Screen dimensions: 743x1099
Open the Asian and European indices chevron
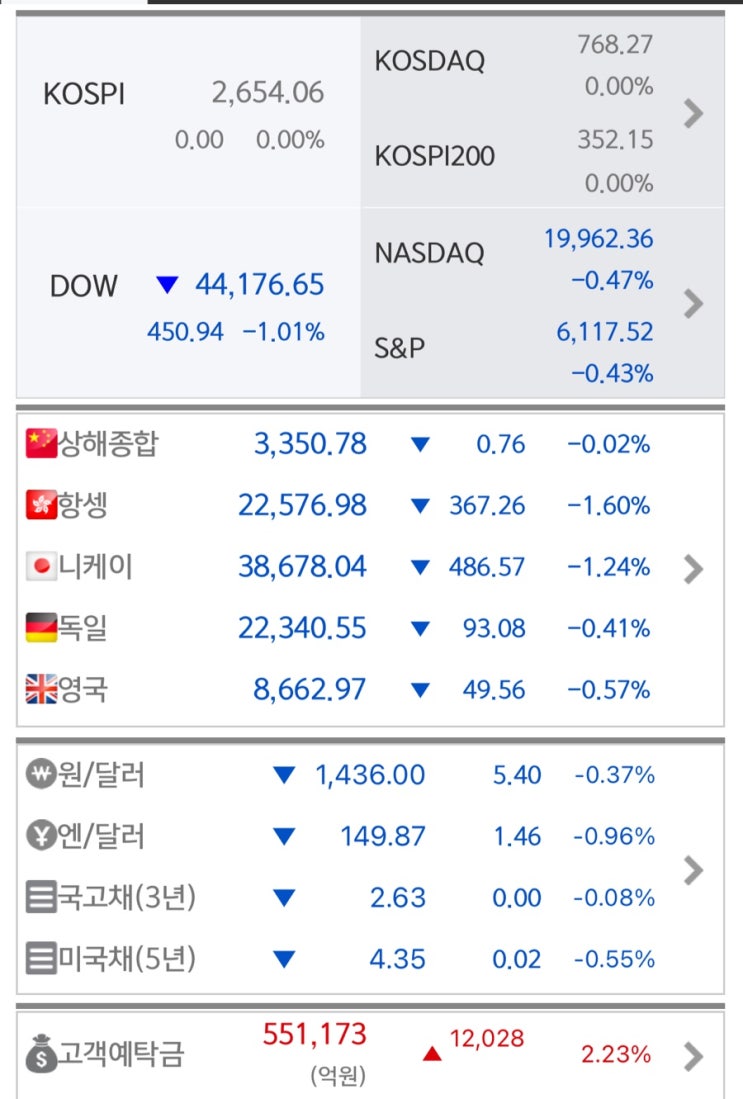click(x=693, y=569)
